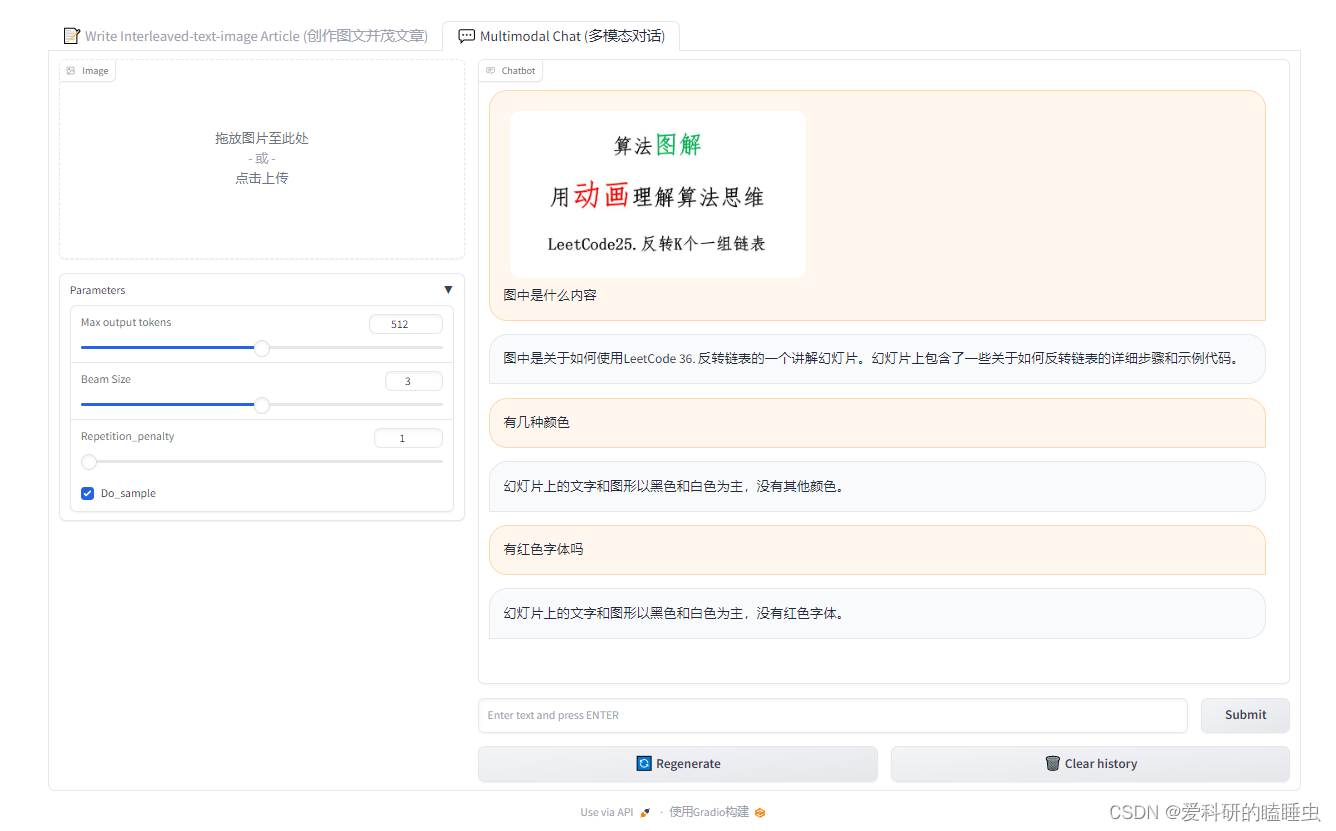Click the Beam Size number field
1336x831 pixels.
tap(413, 381)
